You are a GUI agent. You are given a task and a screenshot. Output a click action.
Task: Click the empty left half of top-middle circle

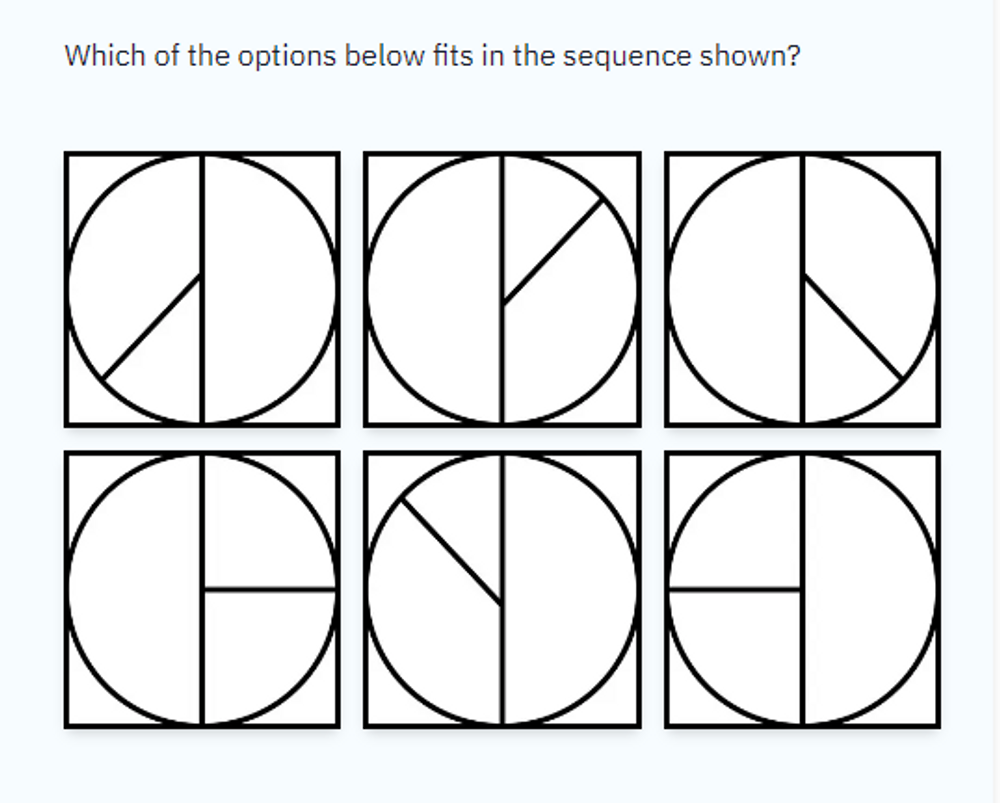pyautogui.click(x=436, y=289)
